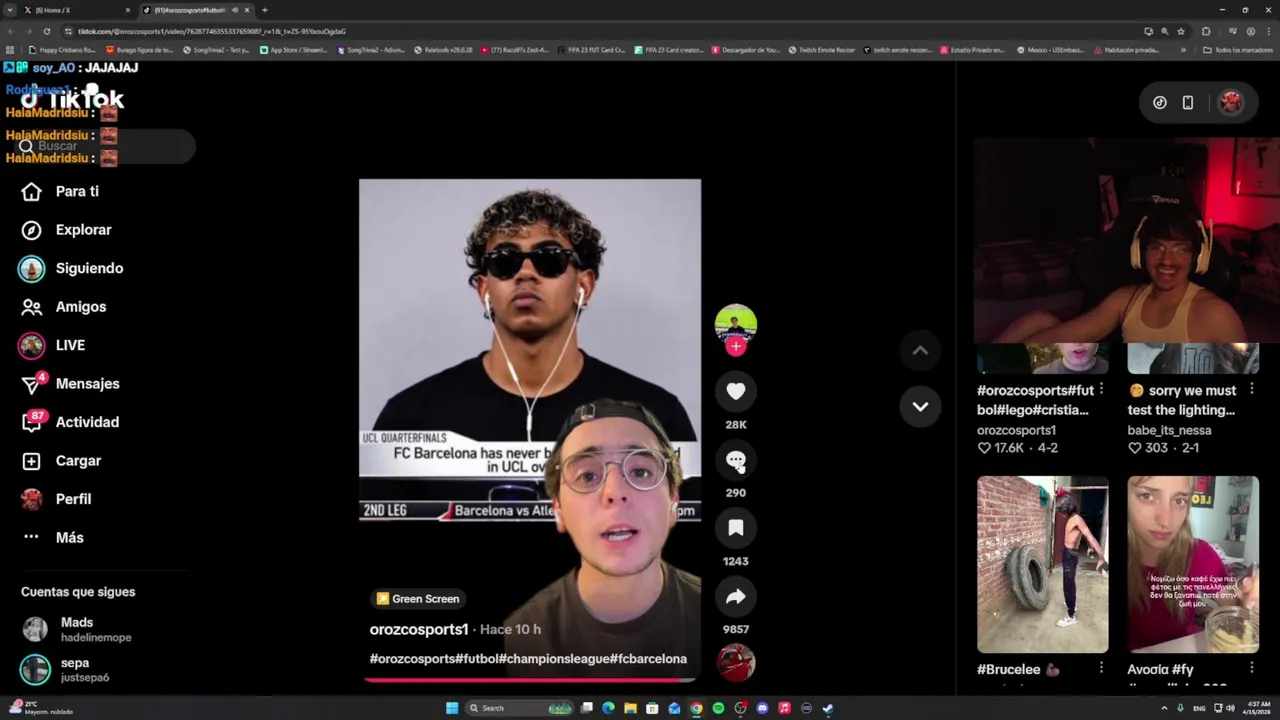Open options for the sorry we must test card
This screenshot has height=720, width=1280.
[x=1251, y=389]
